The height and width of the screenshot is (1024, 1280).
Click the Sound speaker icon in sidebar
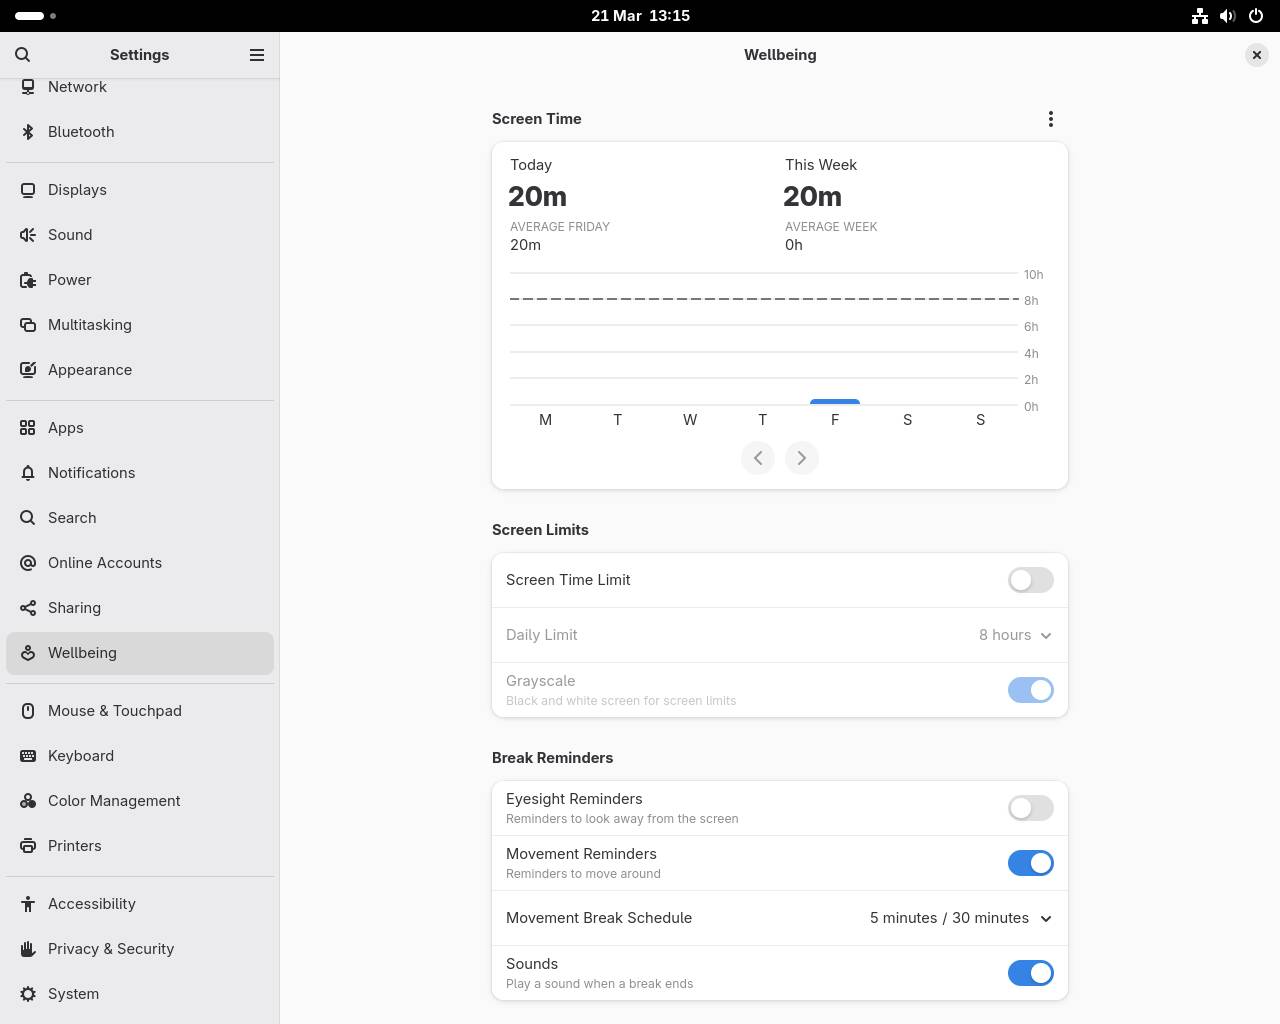28,235
